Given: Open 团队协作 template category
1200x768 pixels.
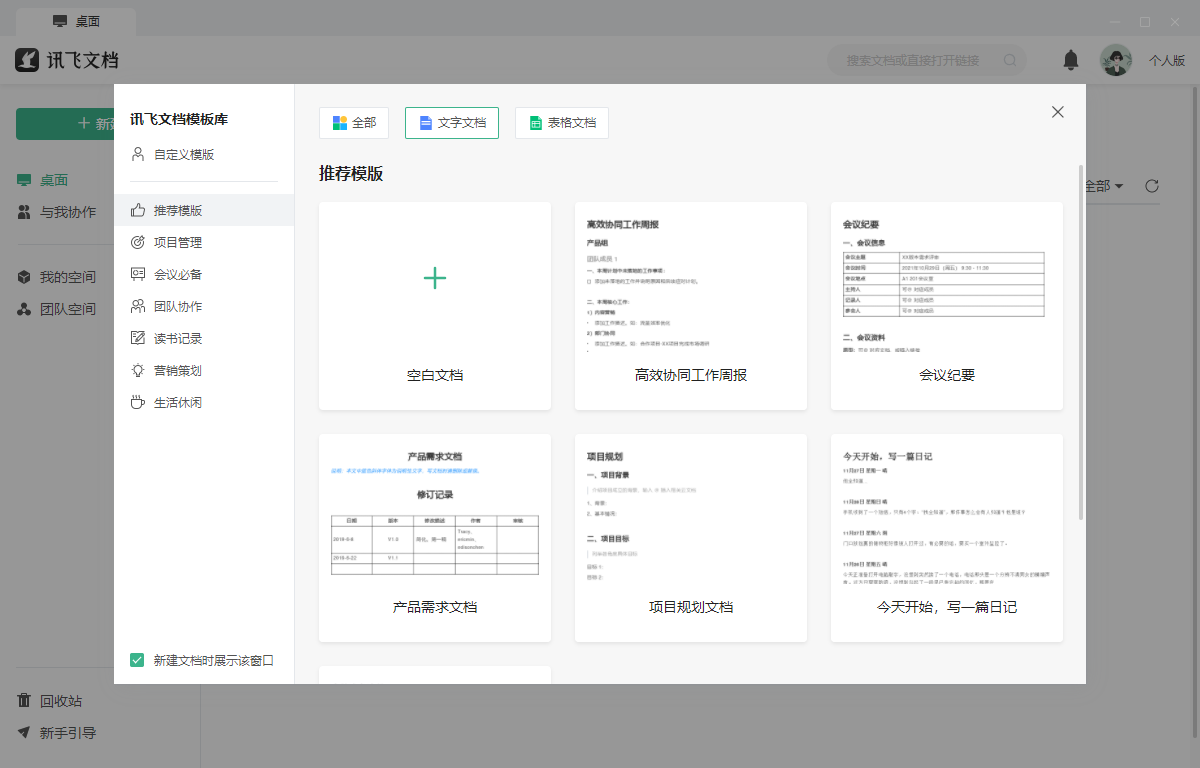Looking at the screenshot, I should click(178, 307).
